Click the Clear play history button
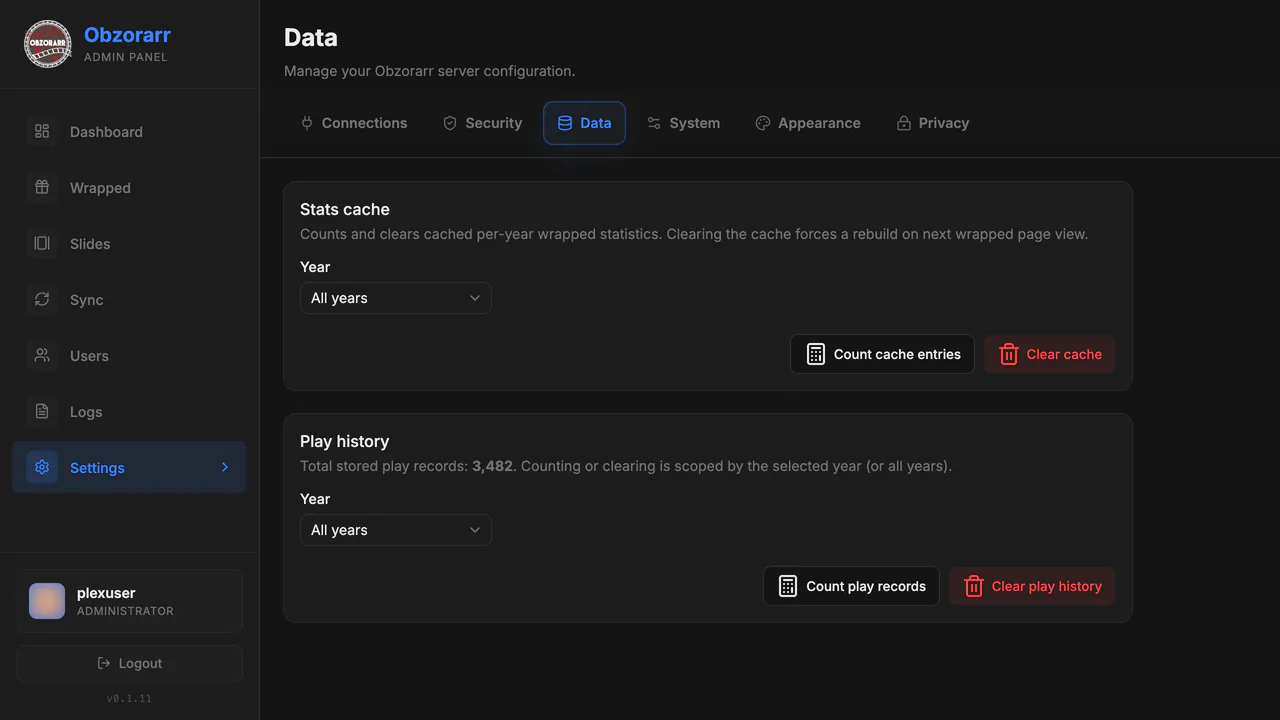The width and height of the screenshot is (1280, 720). [x=1032, y=586]
